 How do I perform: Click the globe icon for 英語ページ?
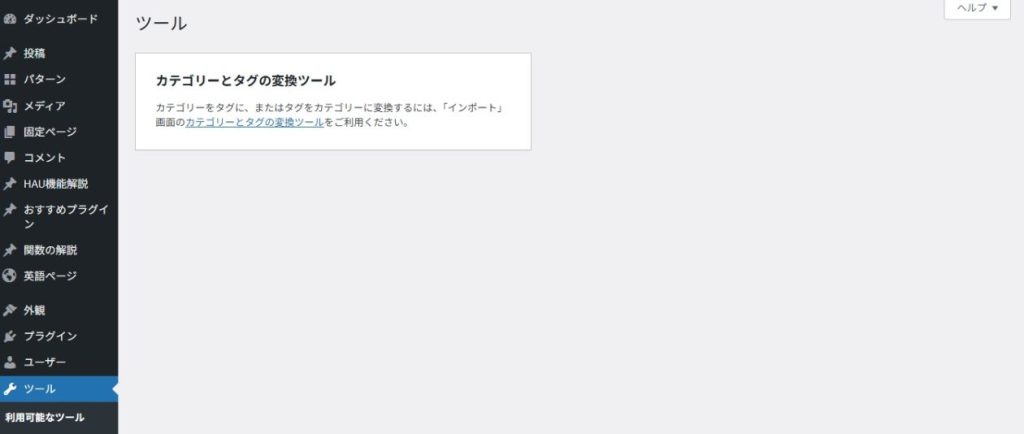(9, 275)
